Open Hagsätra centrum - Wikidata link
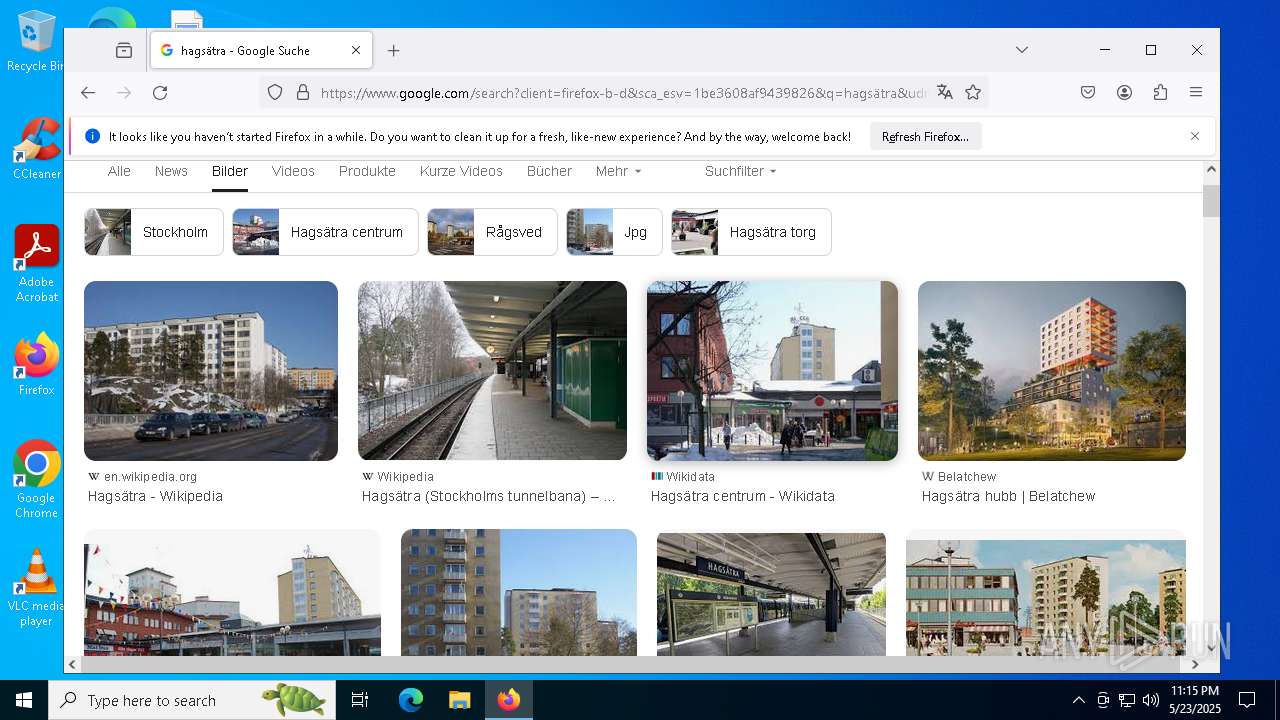 tap(742, 496)
